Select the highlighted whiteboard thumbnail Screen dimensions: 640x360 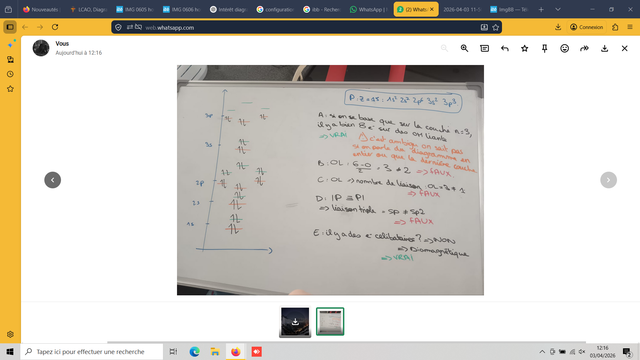pos(330,322)
